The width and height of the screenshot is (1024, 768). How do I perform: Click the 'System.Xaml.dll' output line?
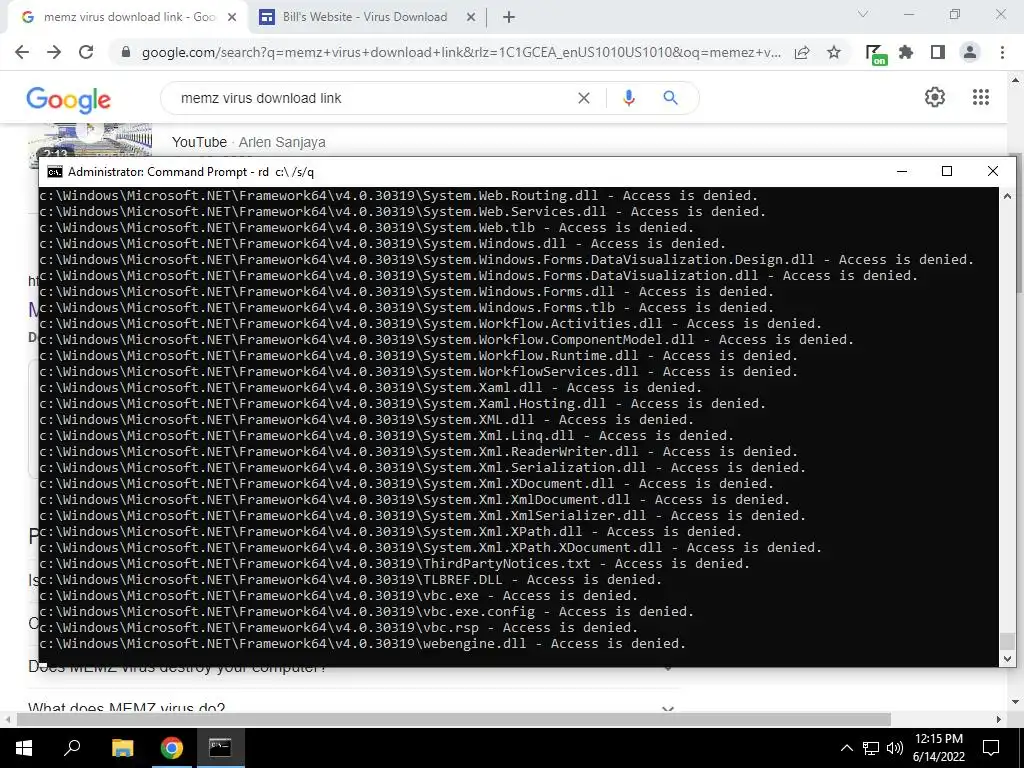[x=370, y=387]
